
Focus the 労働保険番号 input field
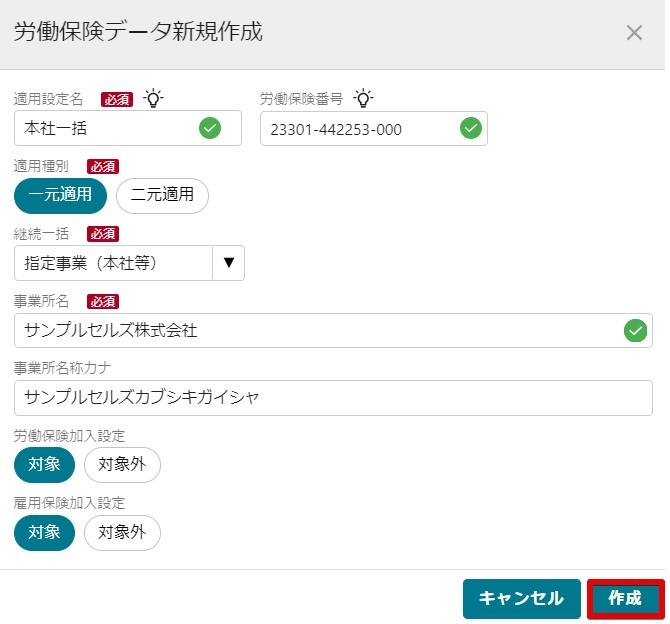point(374,128)
